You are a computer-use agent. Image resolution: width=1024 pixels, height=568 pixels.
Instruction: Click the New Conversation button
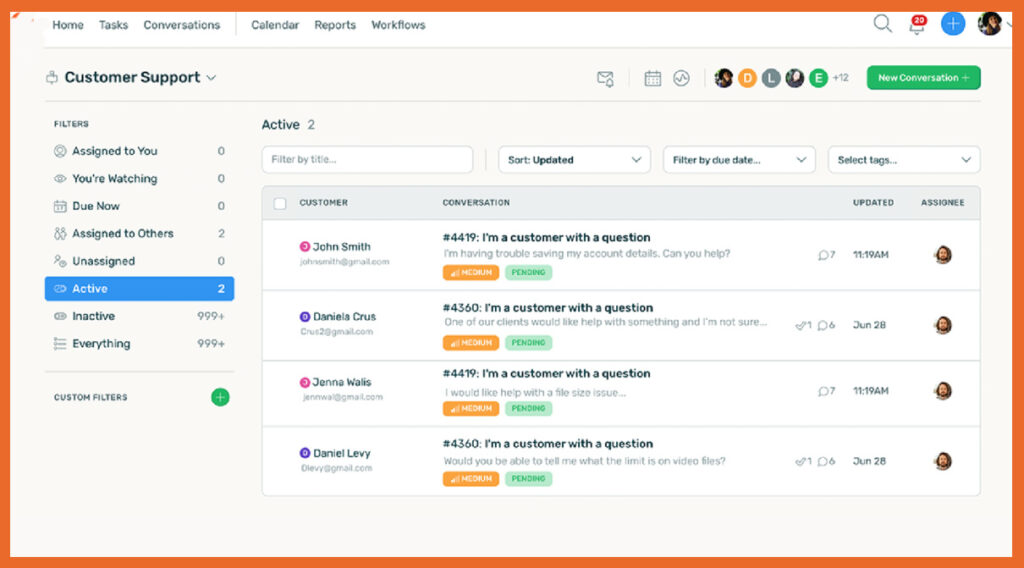tap(923, 78)
